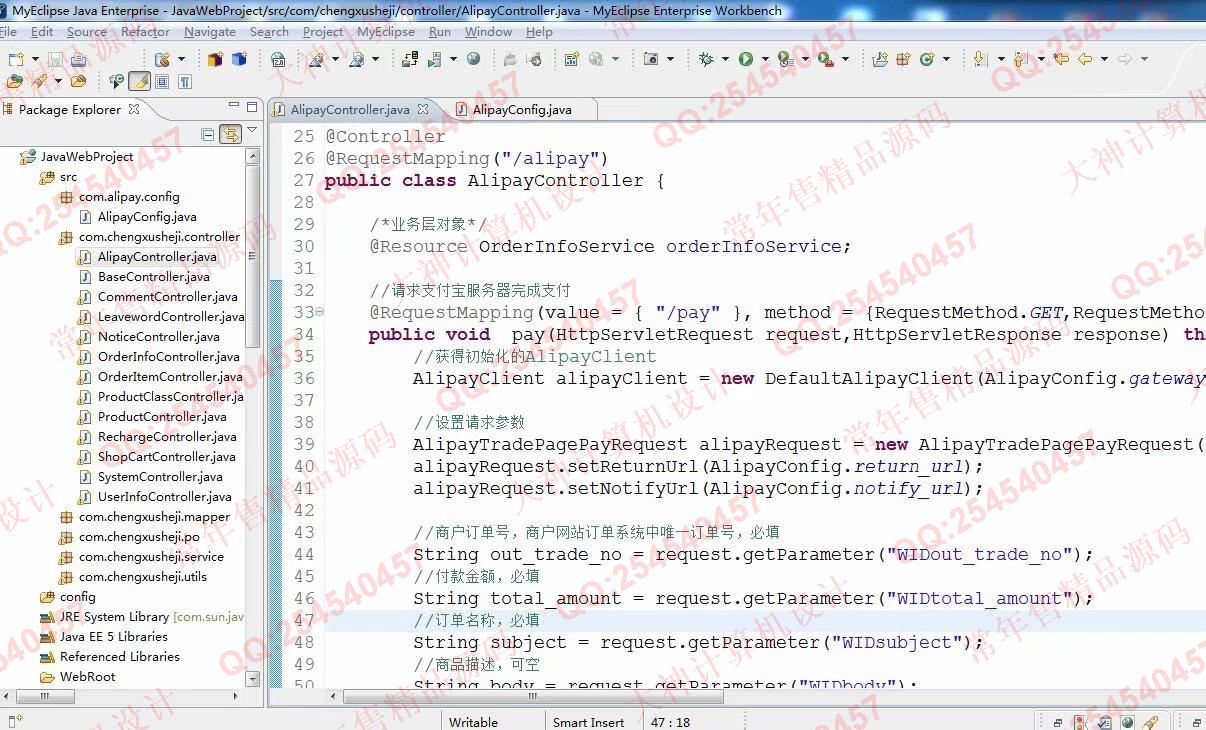Open the Source menu
Image resolution: width=1206 pixels, height=730 pixels.
(87, 32)
